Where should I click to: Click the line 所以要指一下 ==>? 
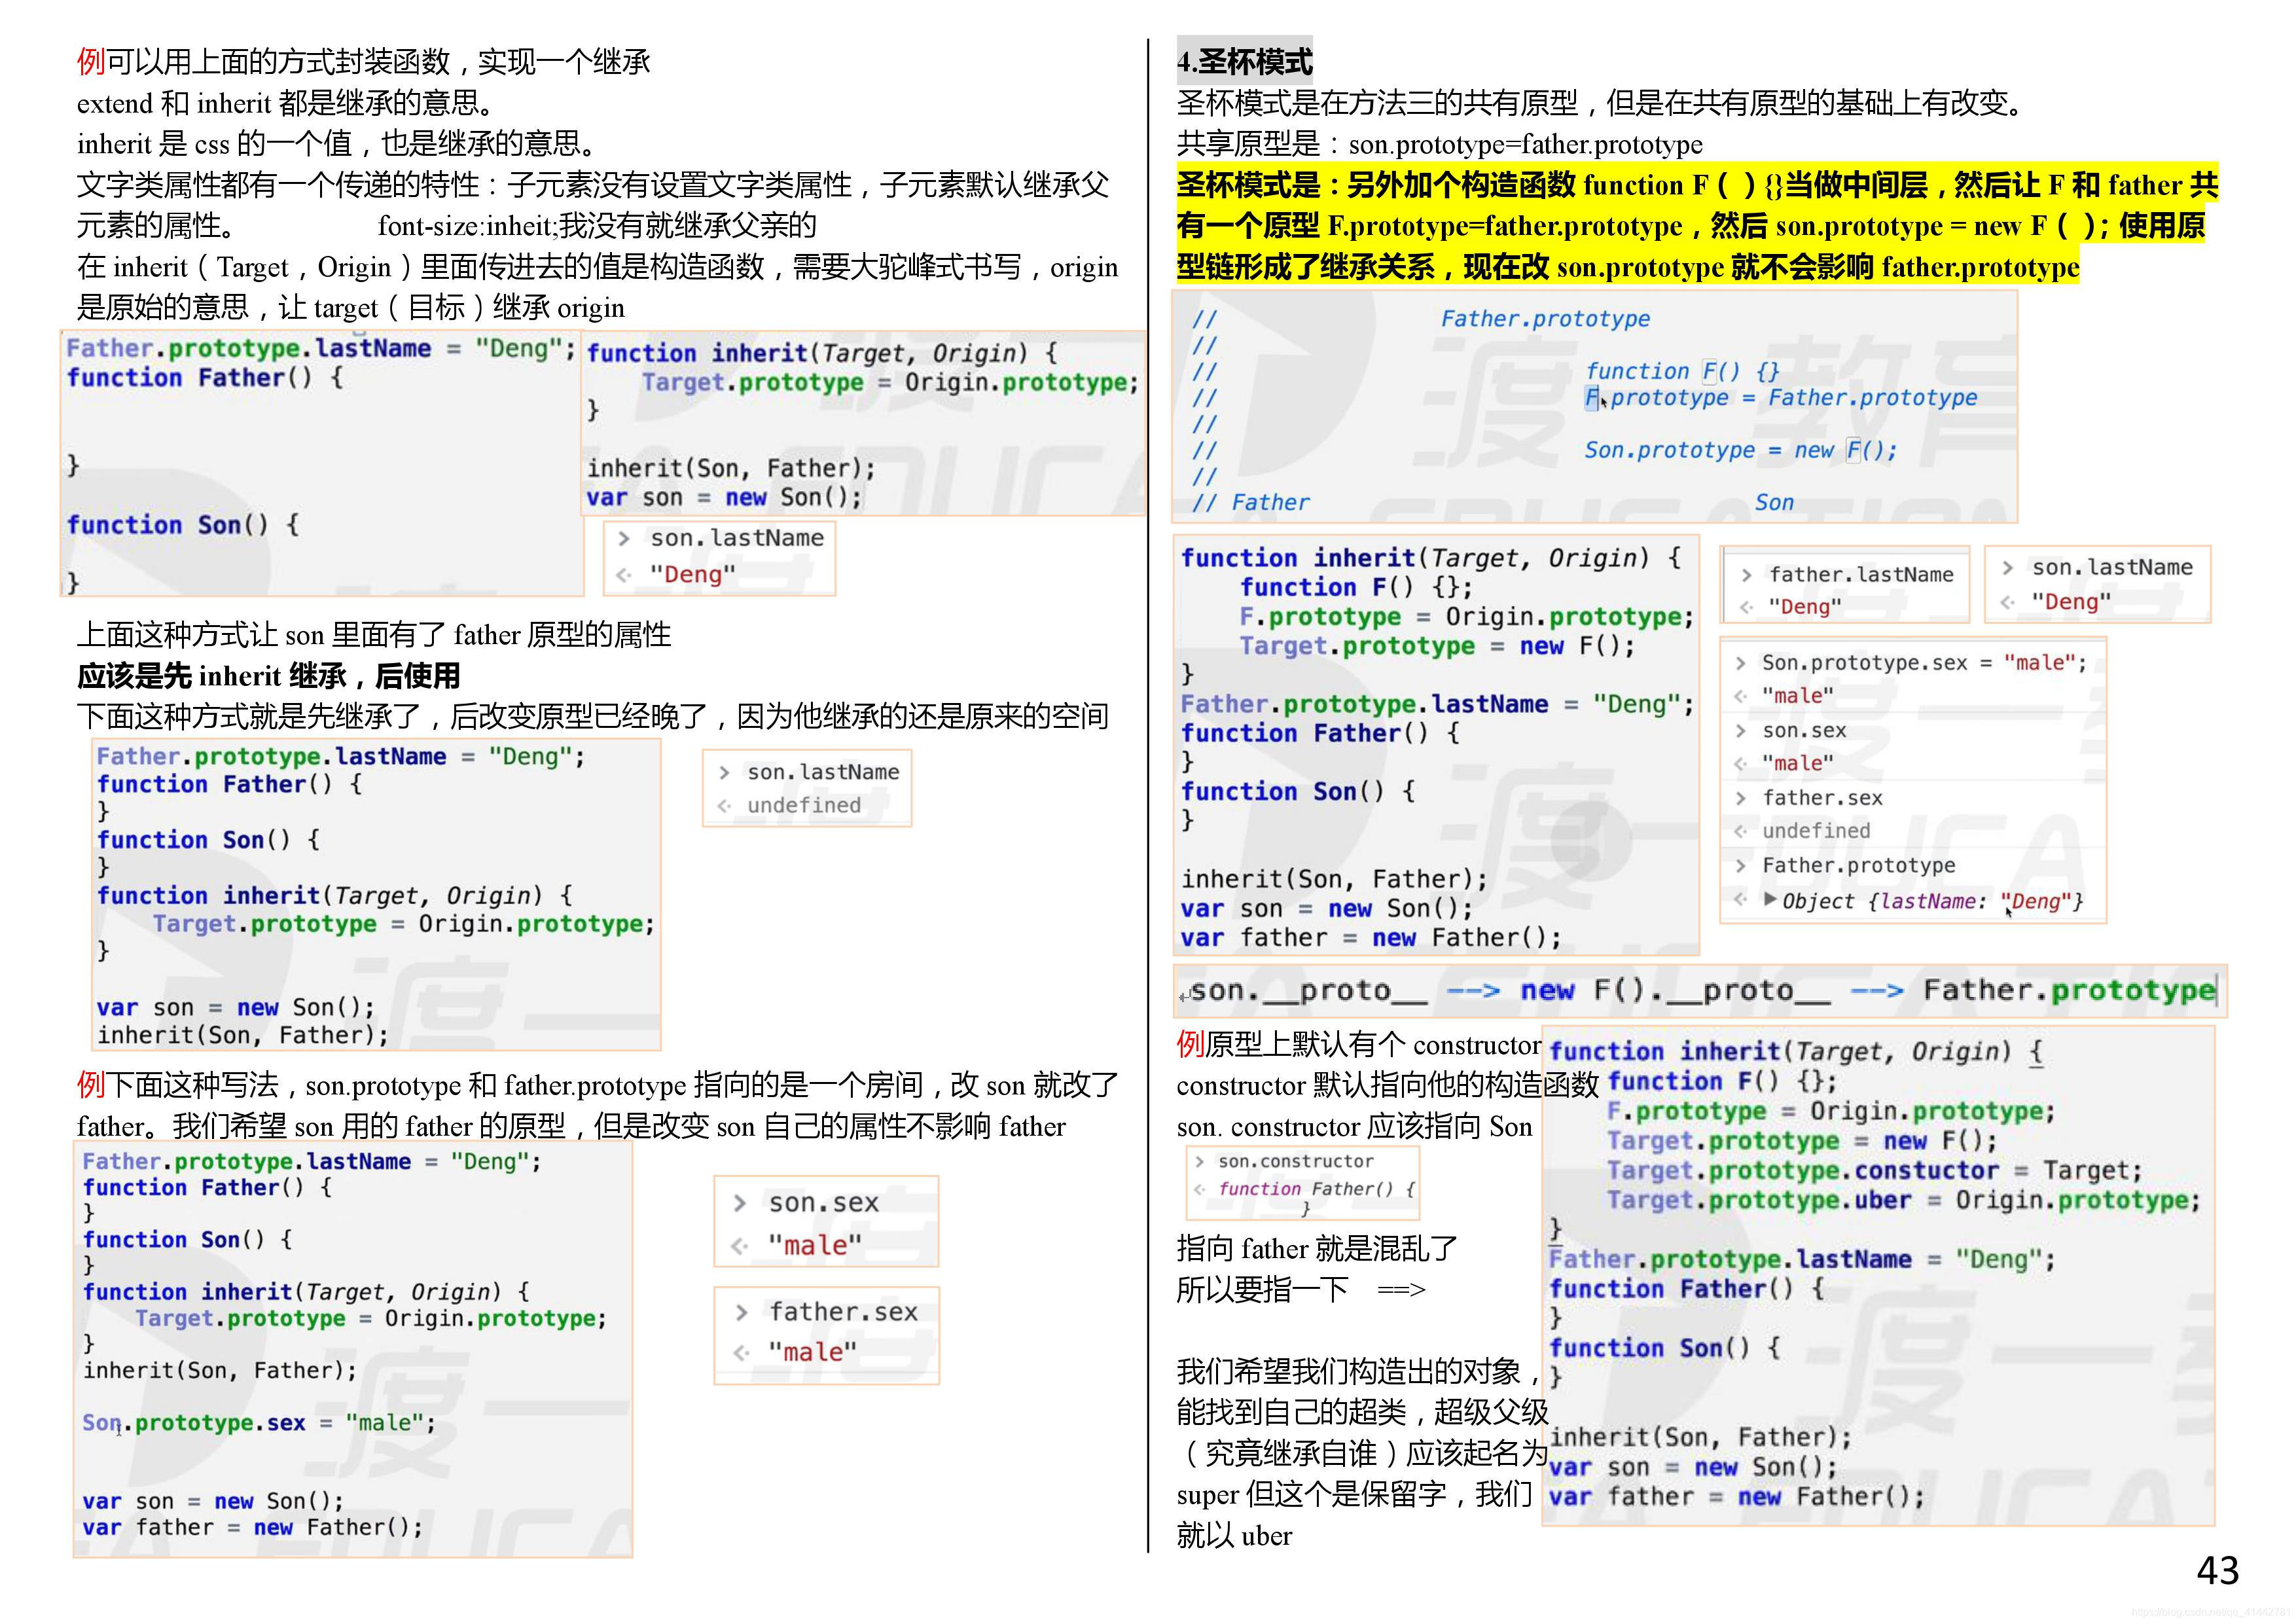click(1301, 1289)
